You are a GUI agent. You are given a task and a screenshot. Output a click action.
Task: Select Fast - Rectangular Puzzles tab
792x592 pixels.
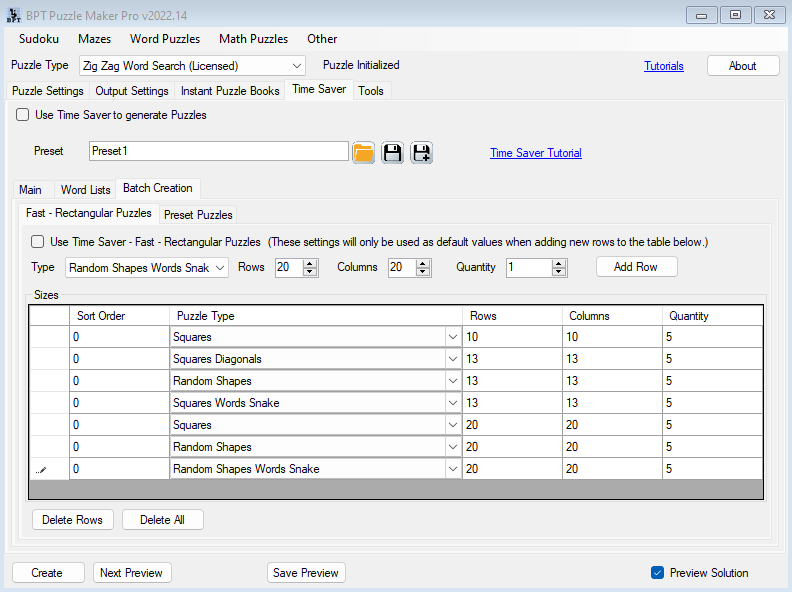pyautogui.click(x=89, y=213)
